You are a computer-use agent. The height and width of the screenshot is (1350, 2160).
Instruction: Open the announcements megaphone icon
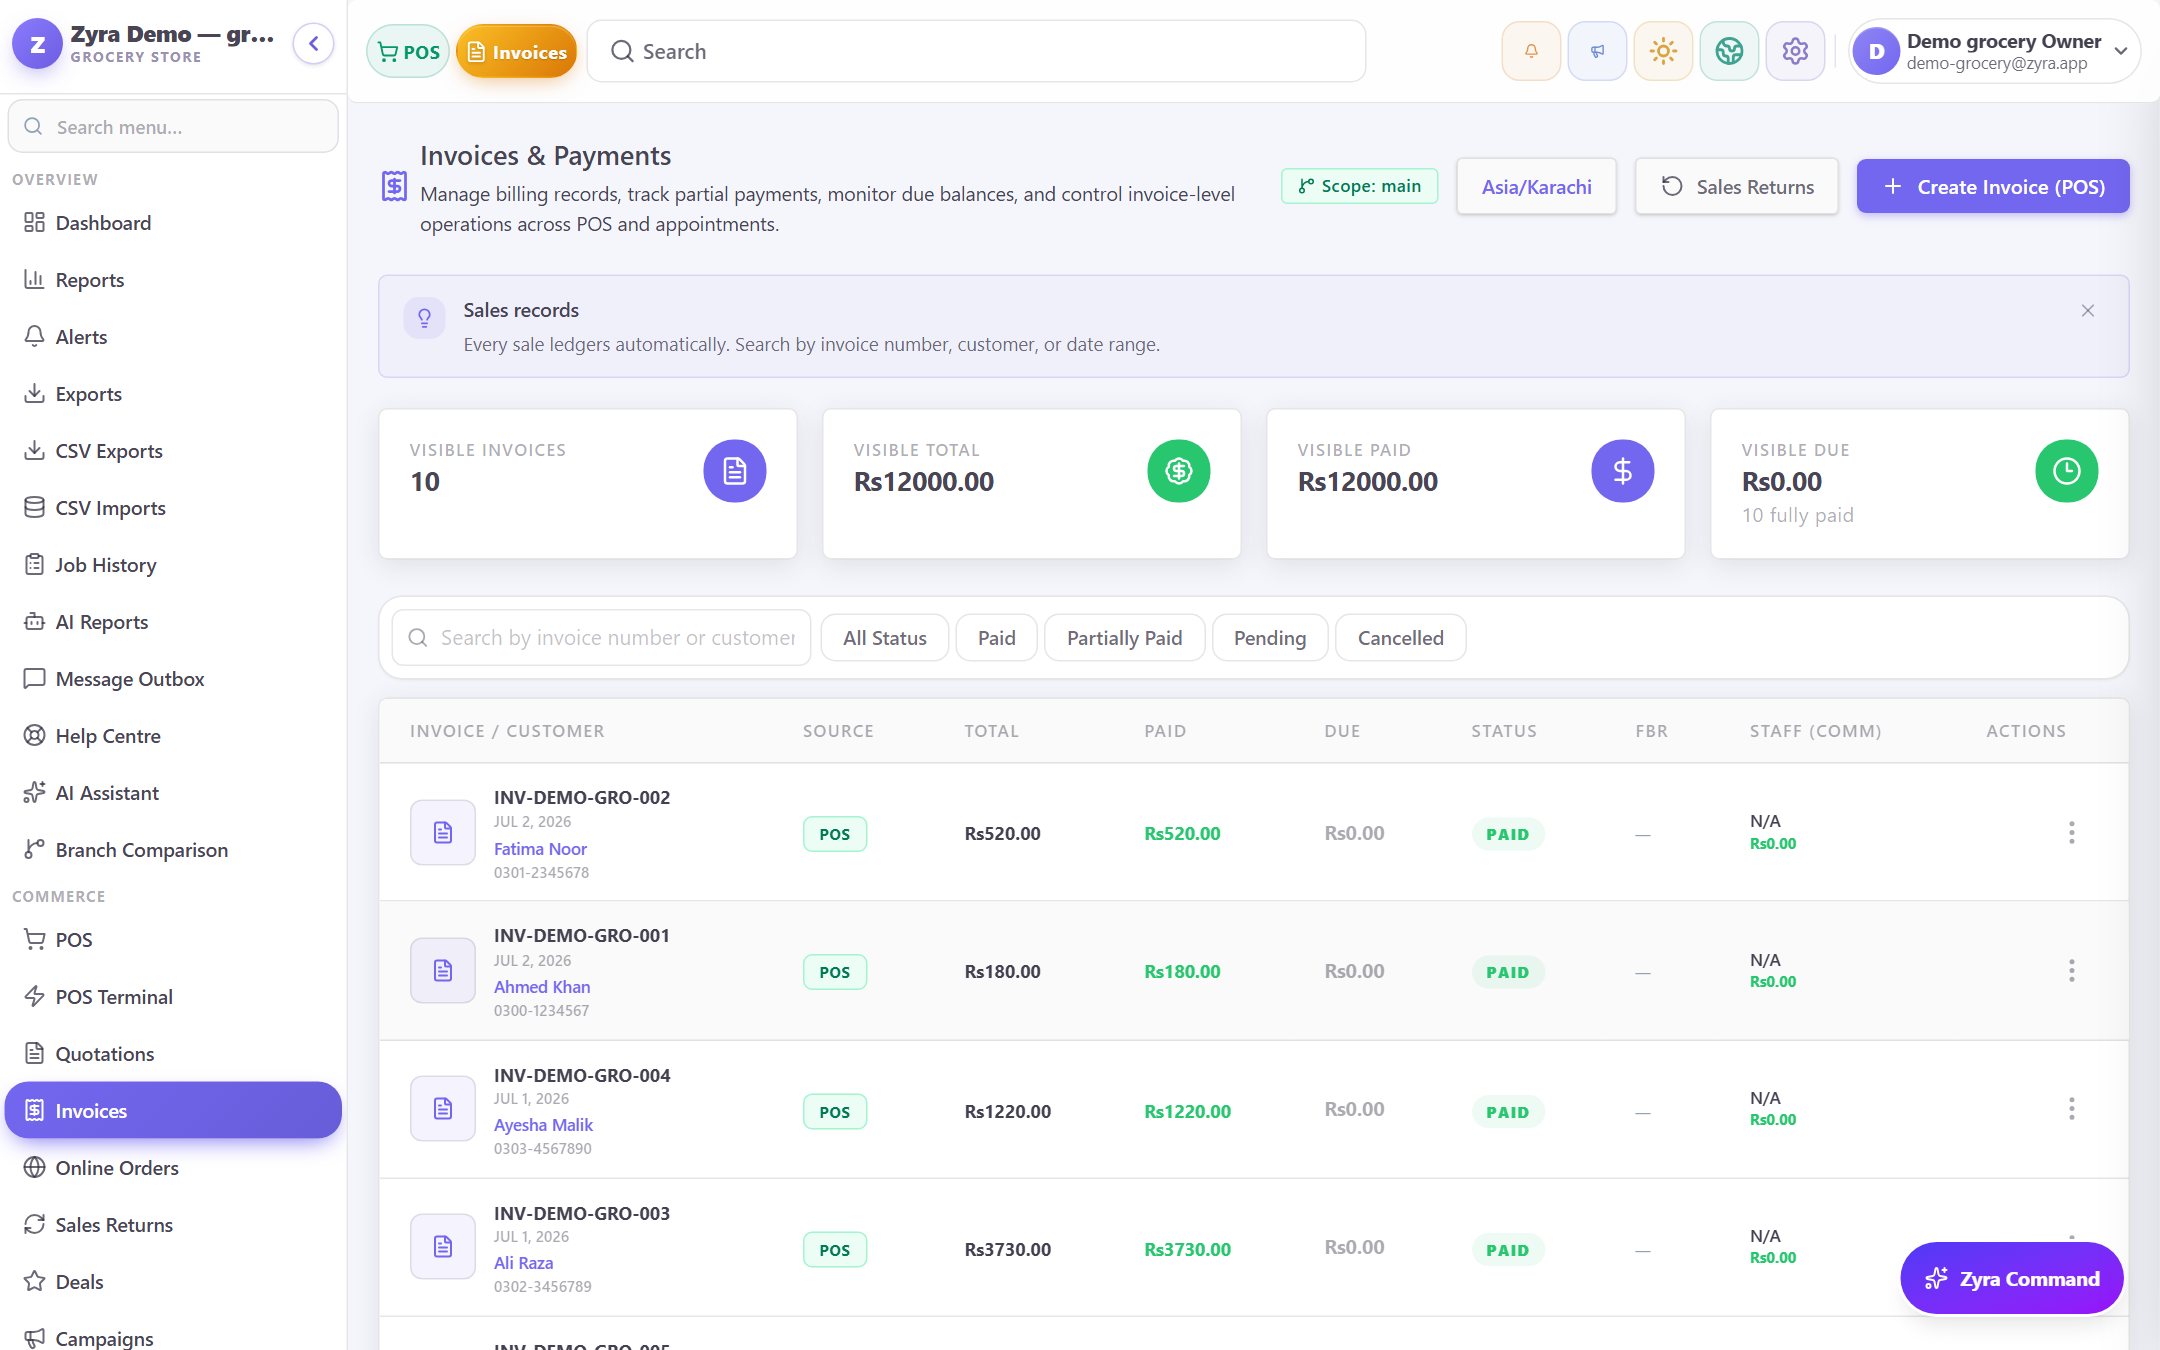coord(1597,51)
